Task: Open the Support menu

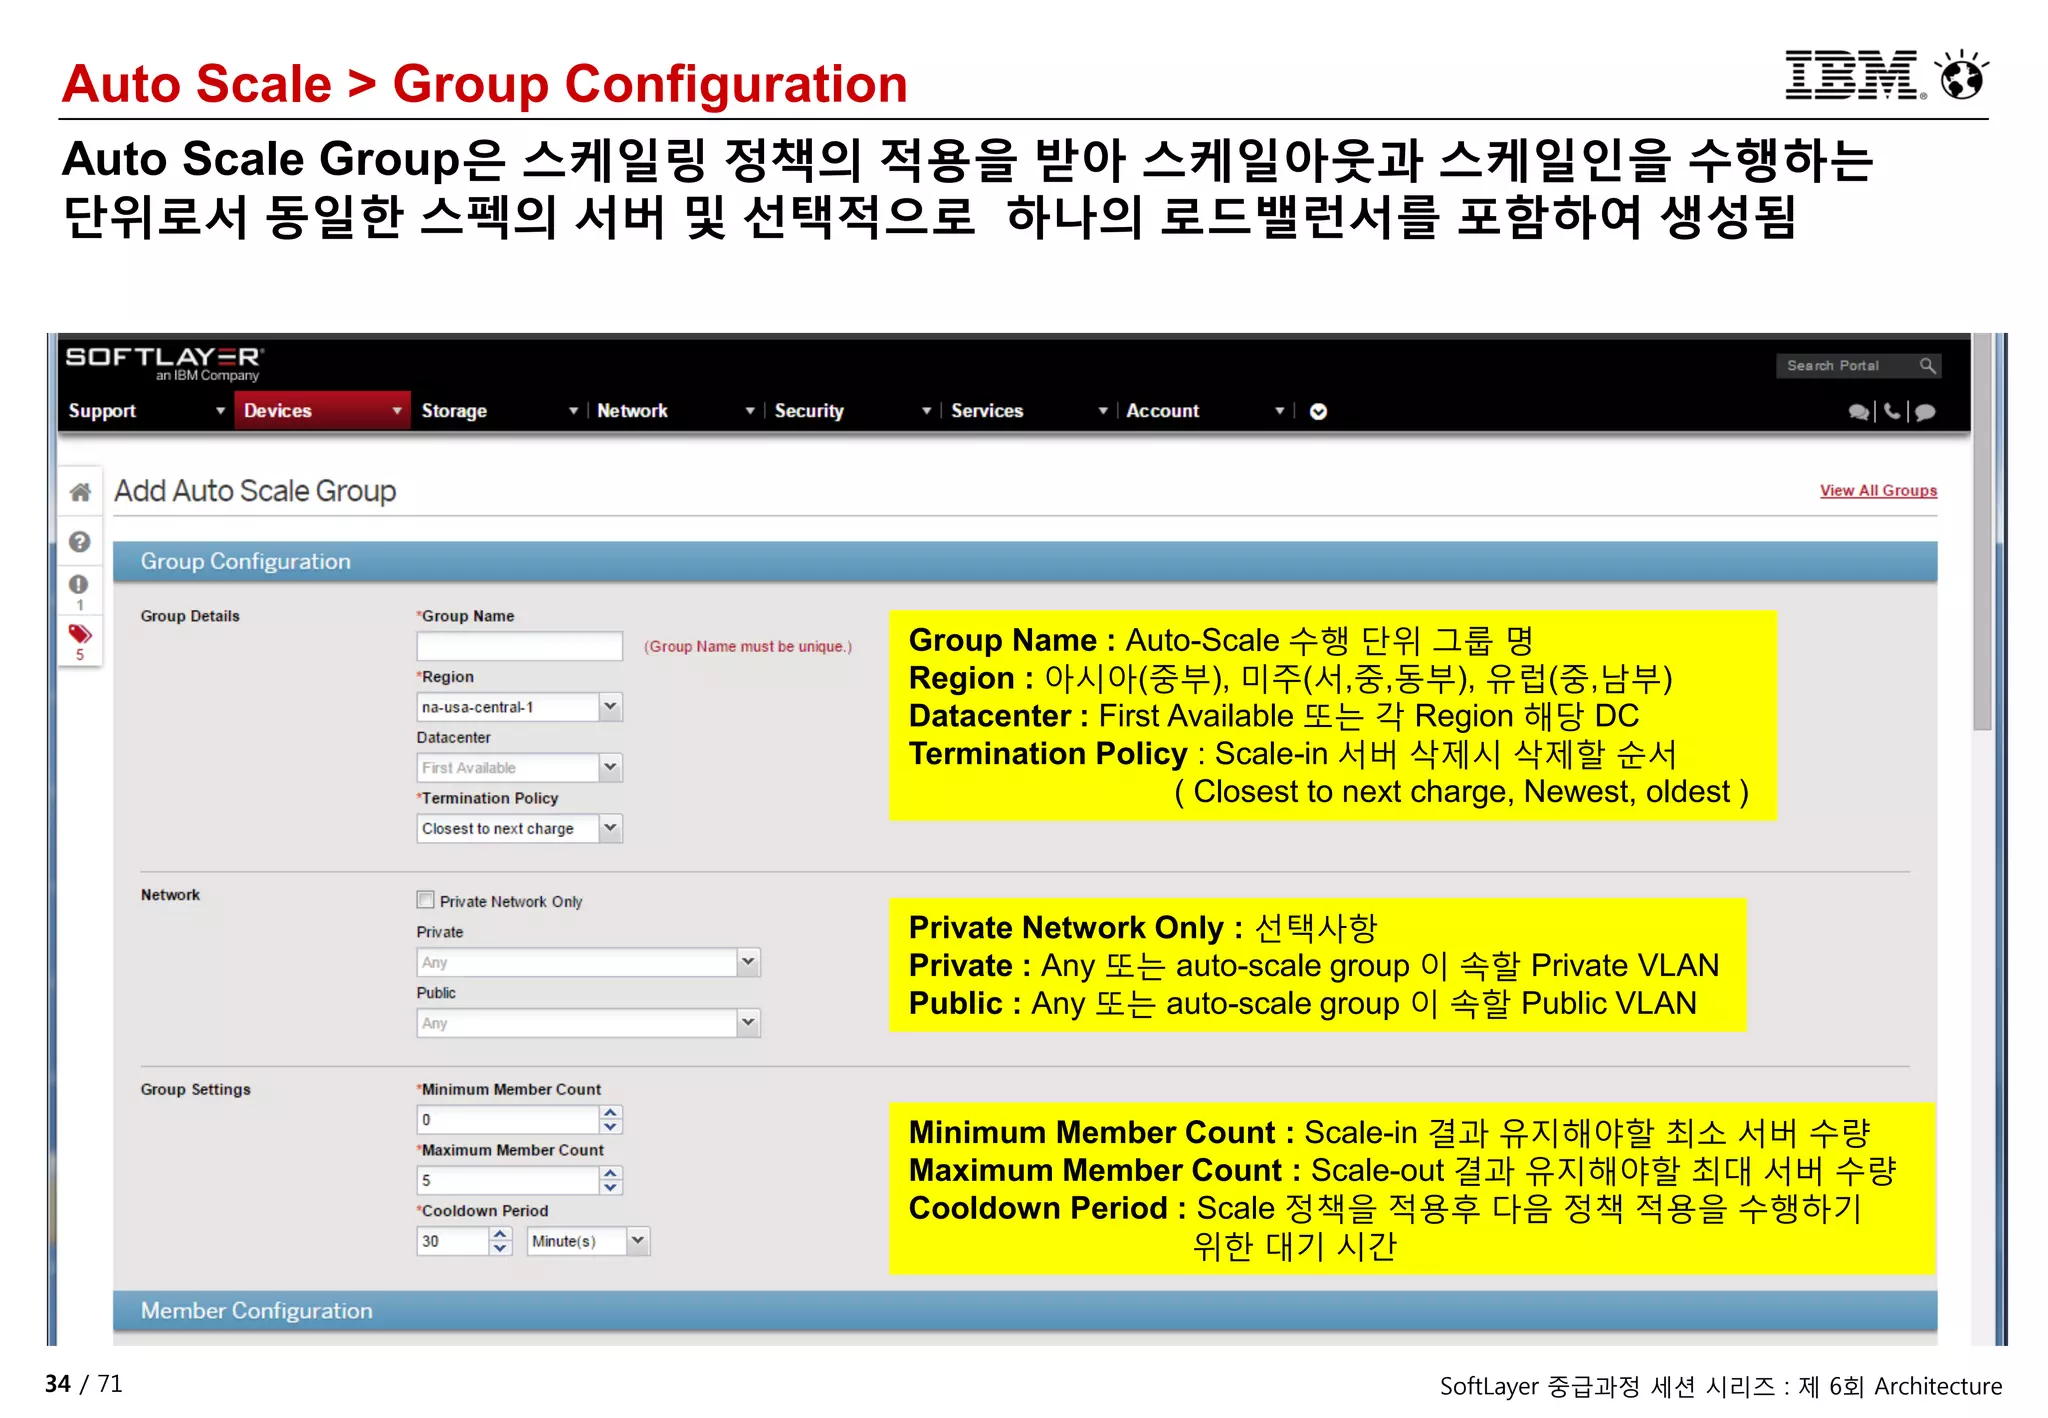Action: click(x=146, y=411)
